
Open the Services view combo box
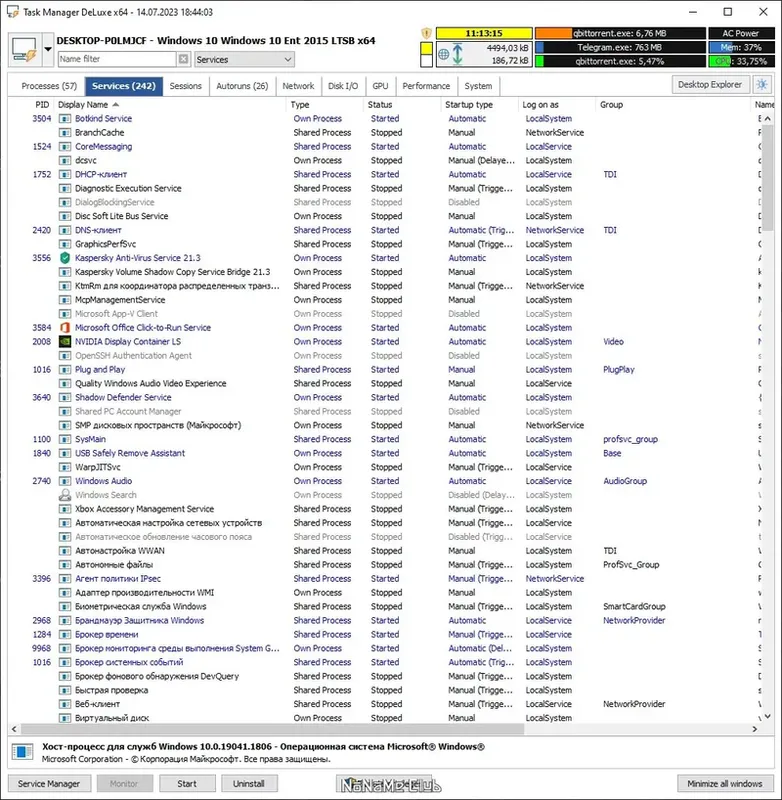point(244,60)
